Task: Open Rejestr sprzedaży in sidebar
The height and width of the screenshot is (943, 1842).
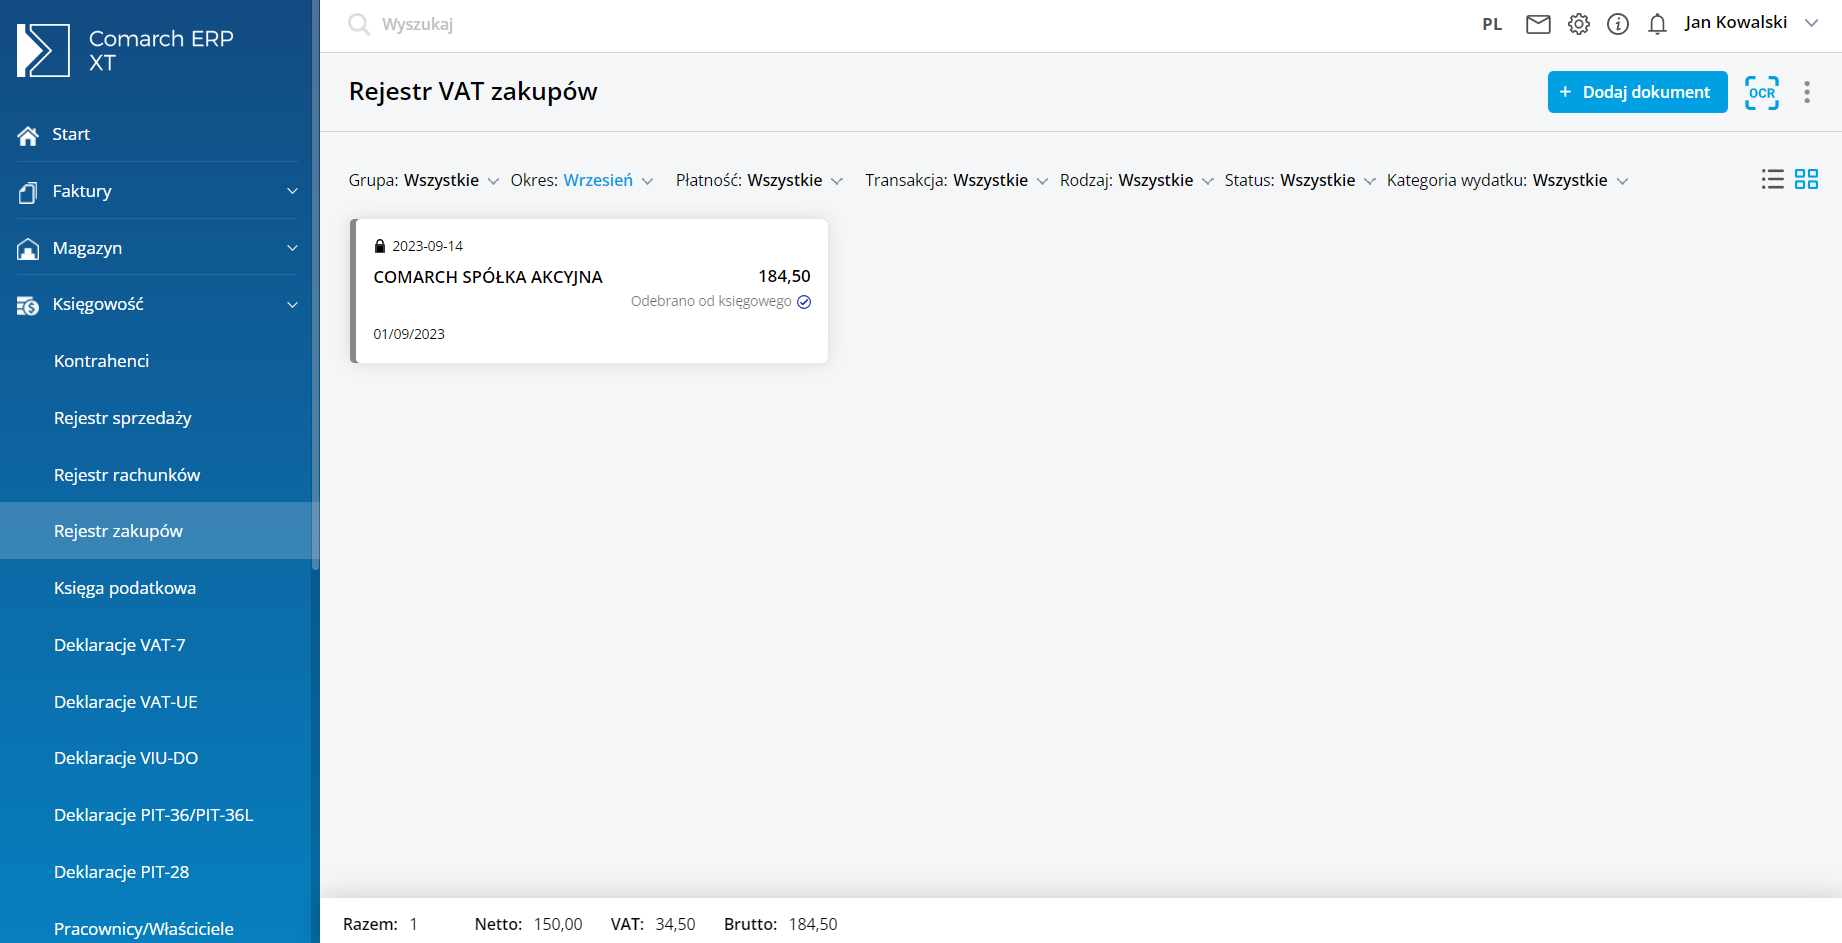Action: point(122,418)
